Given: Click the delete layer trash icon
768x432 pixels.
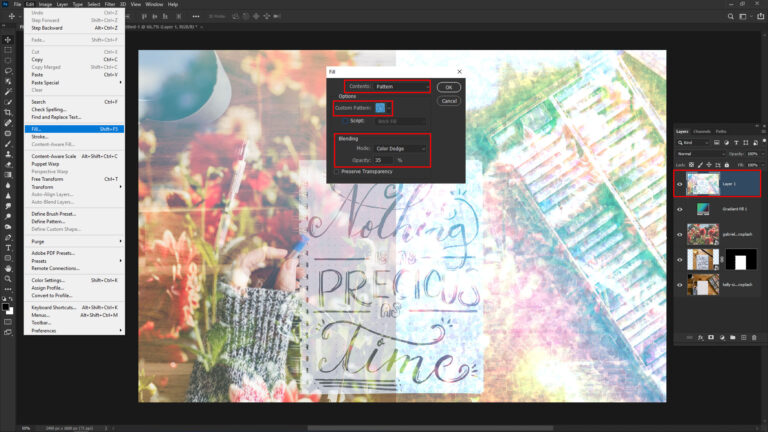Looking at the screenshot, I should pos(754,337).
